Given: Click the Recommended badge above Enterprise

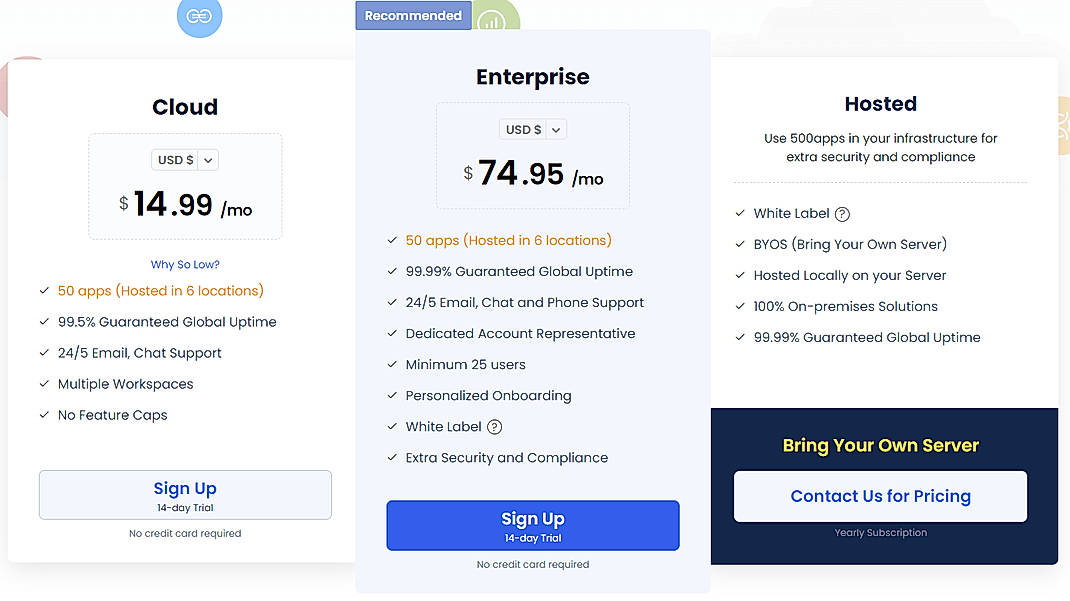Looking at the screenshot, I should pos(413,15).
